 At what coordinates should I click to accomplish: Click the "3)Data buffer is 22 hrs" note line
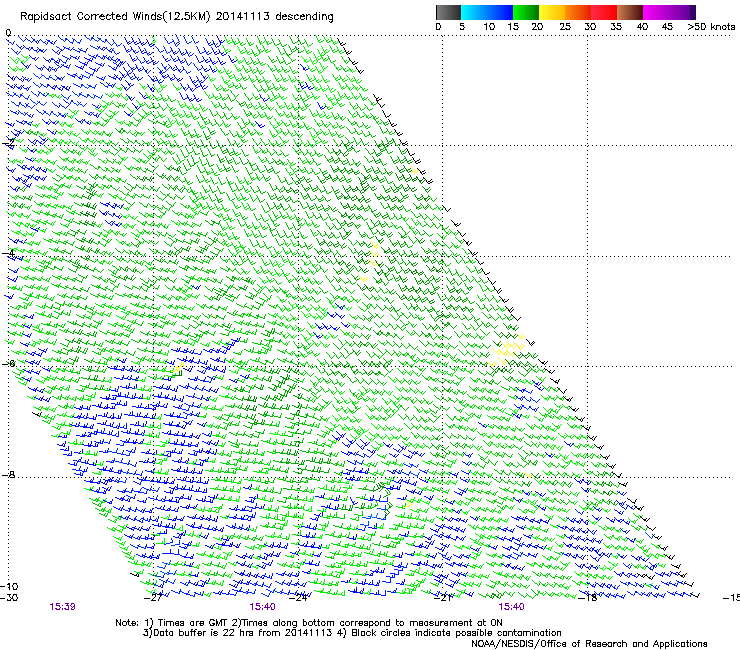(352, 633)
